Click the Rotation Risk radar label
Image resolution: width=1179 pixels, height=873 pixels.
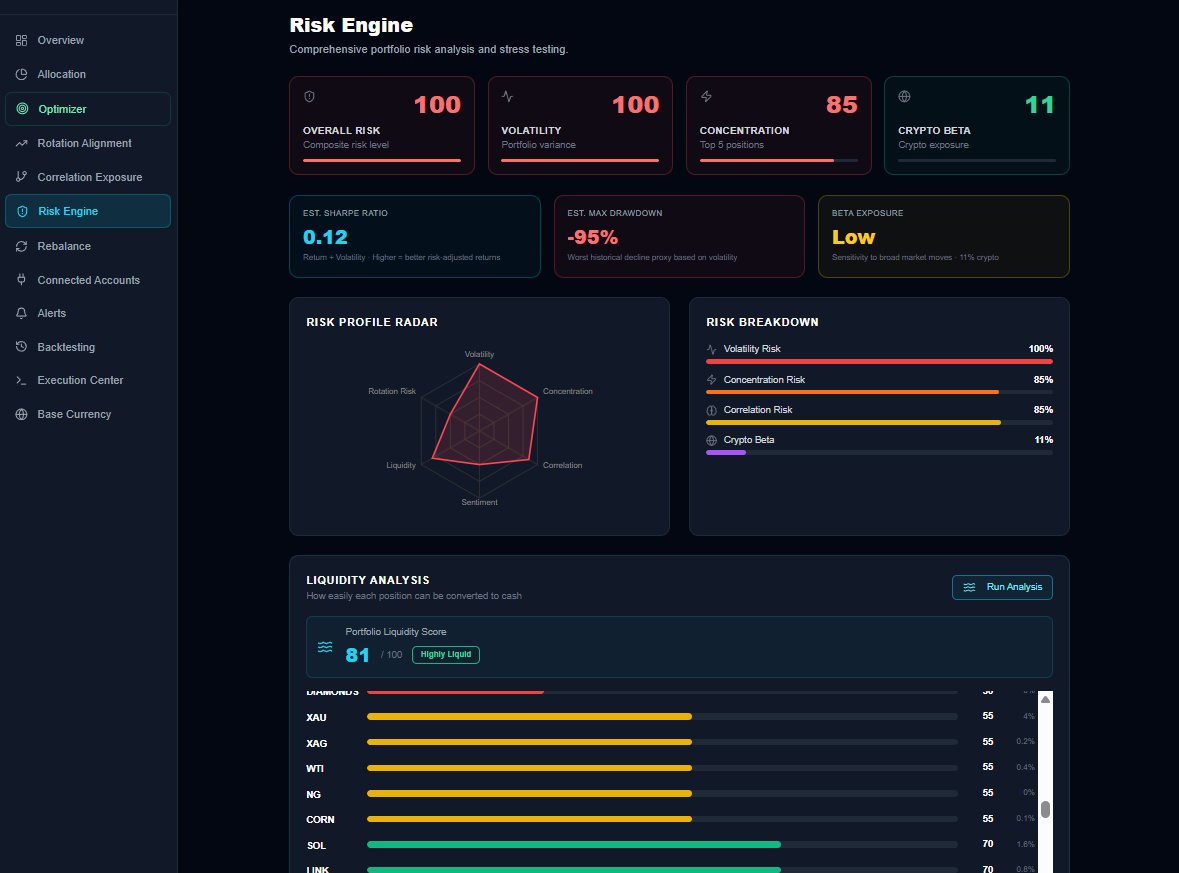pos(392,391)
